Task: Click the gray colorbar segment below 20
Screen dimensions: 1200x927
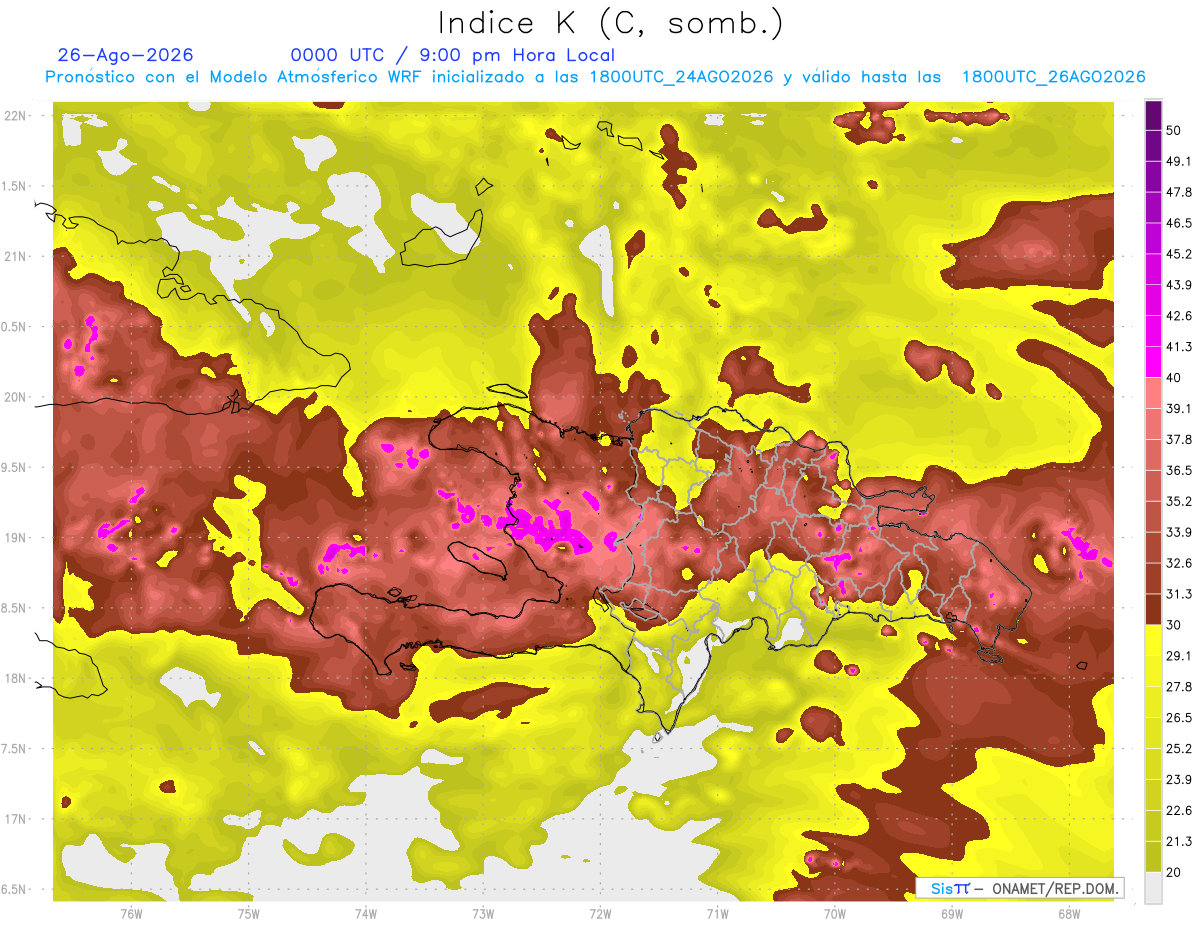Action: (x=1153, y=888)
